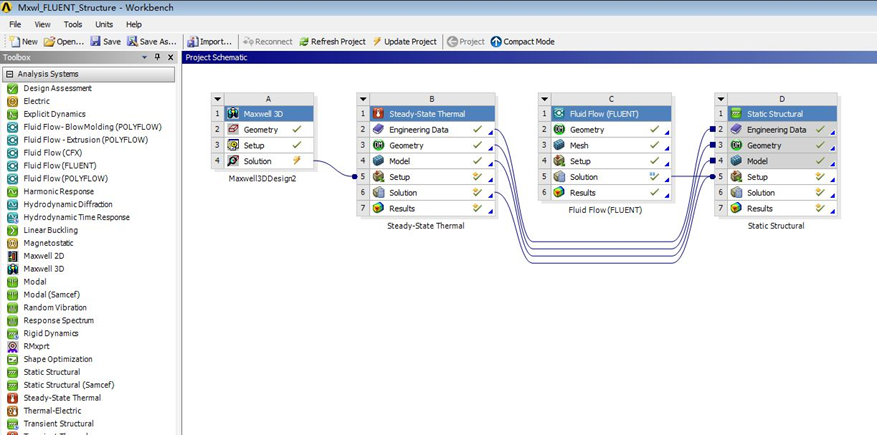The width and height of the screenshot is (877, 435).
Task: Choose Fluid Flow (FLUENT) toolbox item
Action: 59,166
